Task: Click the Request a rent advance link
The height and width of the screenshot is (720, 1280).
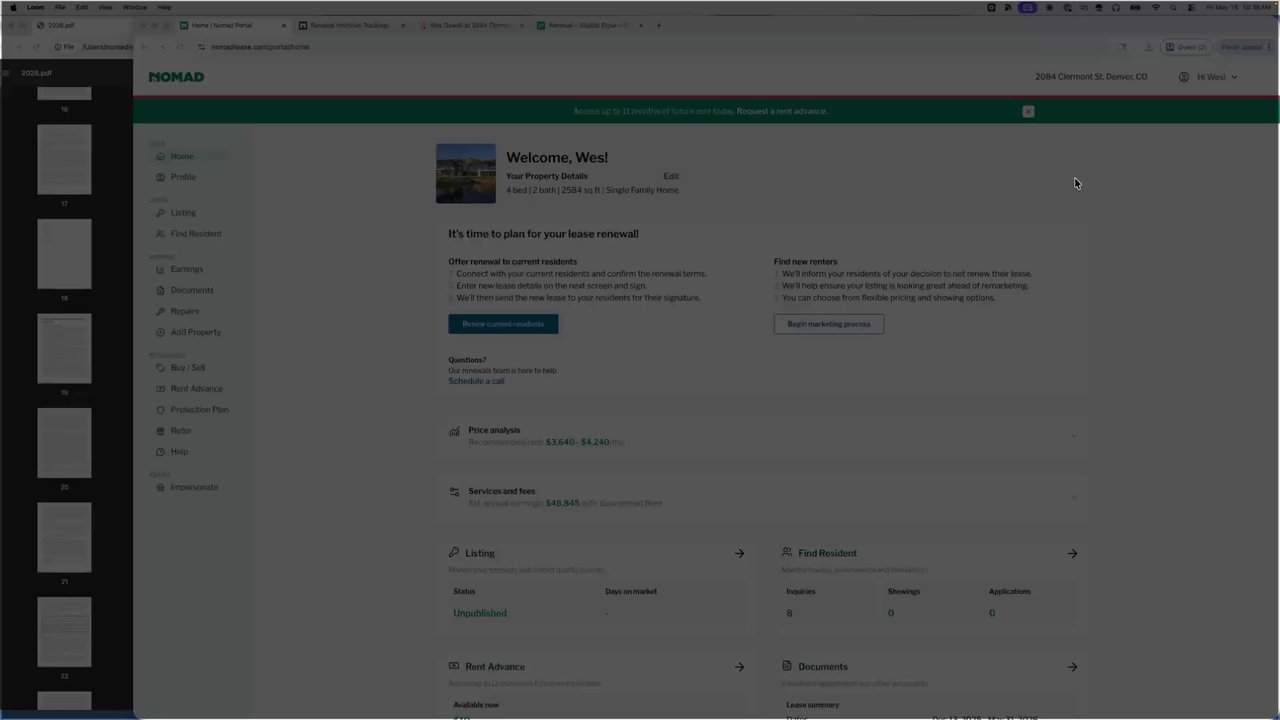Action: click(x=782, y=111)
